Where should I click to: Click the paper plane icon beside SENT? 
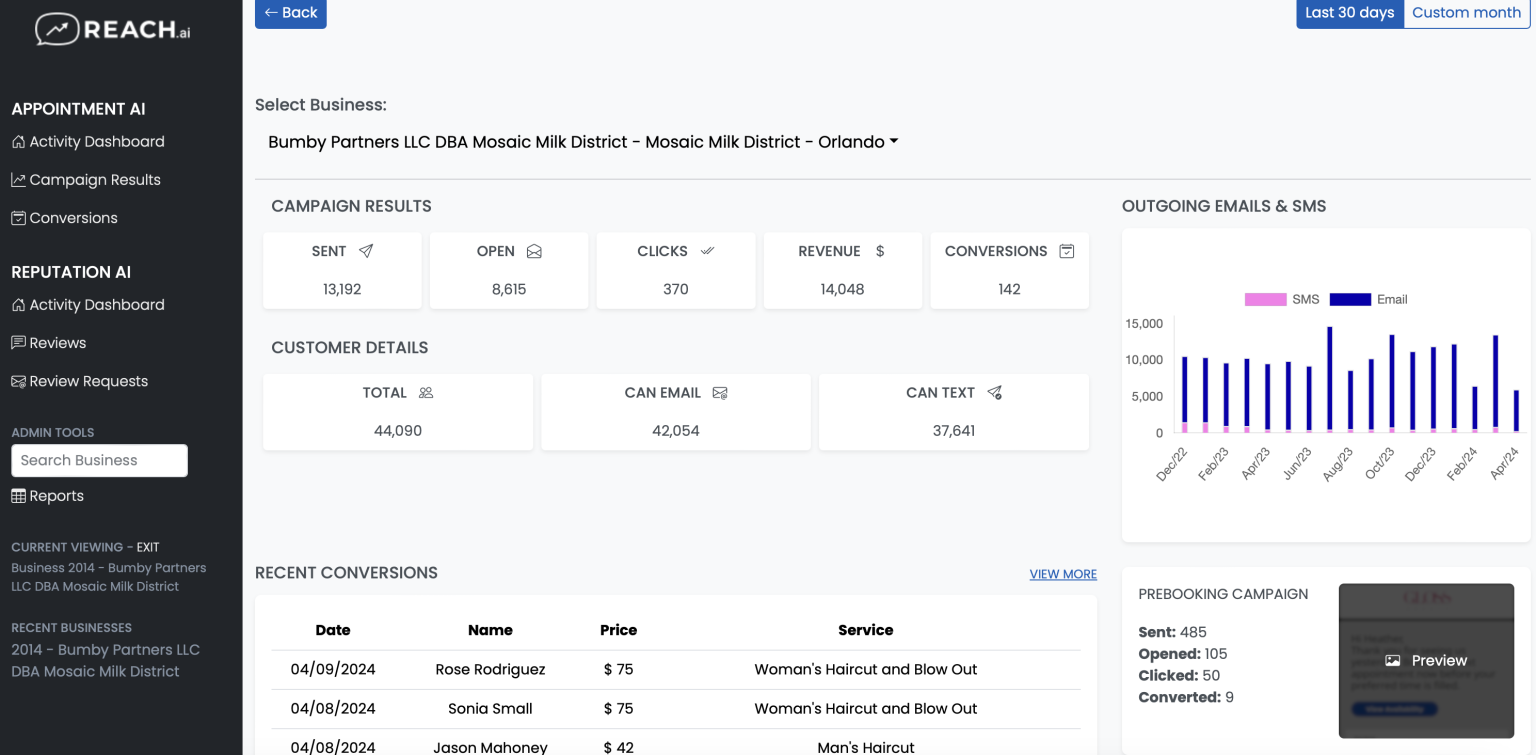coord(366,251)
